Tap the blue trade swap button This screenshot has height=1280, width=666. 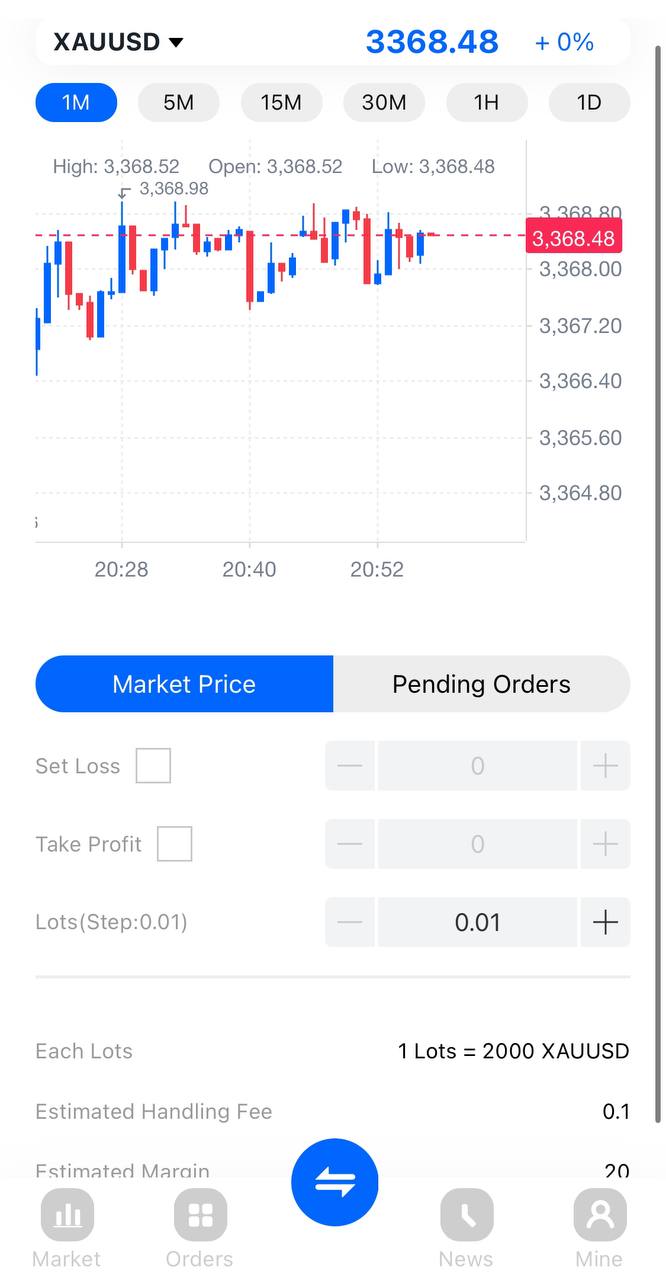[x=335, y=1183]
